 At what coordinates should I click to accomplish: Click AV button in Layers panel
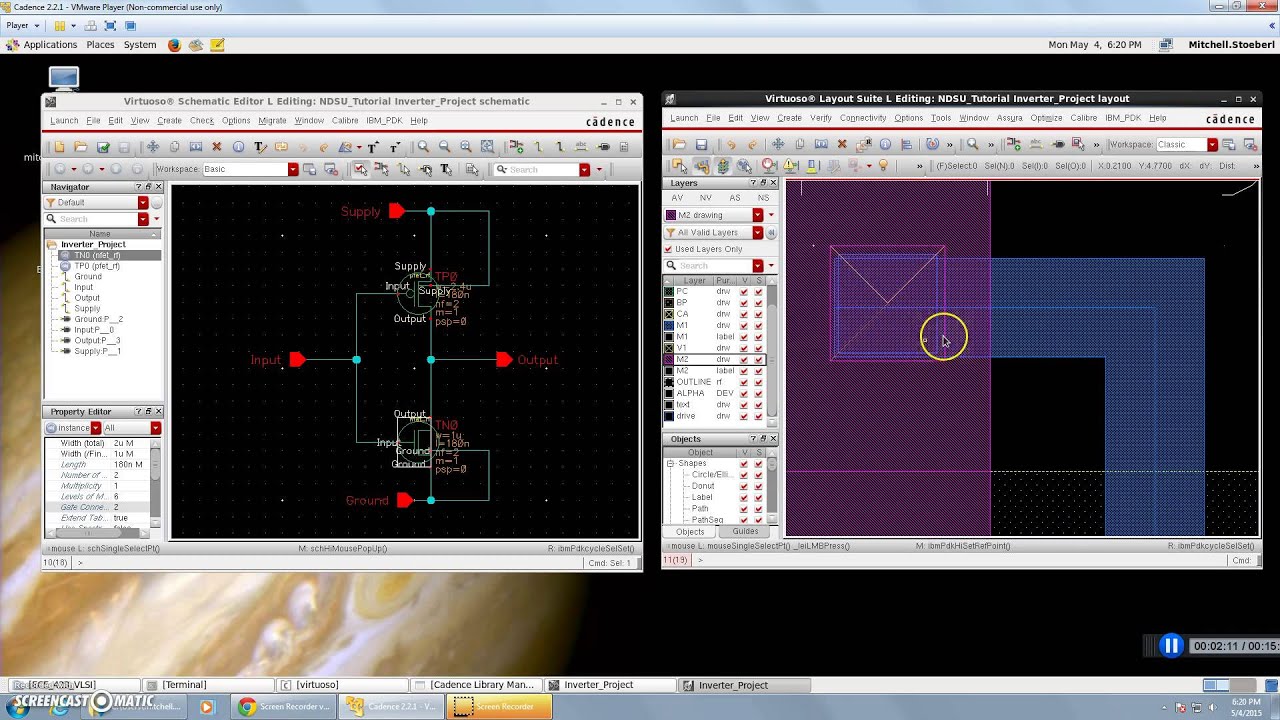point(677,198)
